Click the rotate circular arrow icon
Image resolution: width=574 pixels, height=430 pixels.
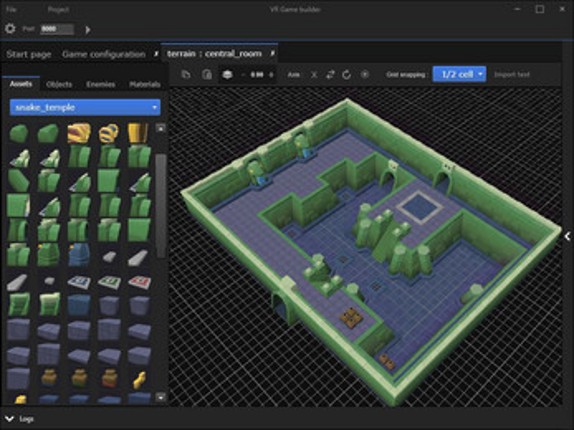tap(346, 75)
